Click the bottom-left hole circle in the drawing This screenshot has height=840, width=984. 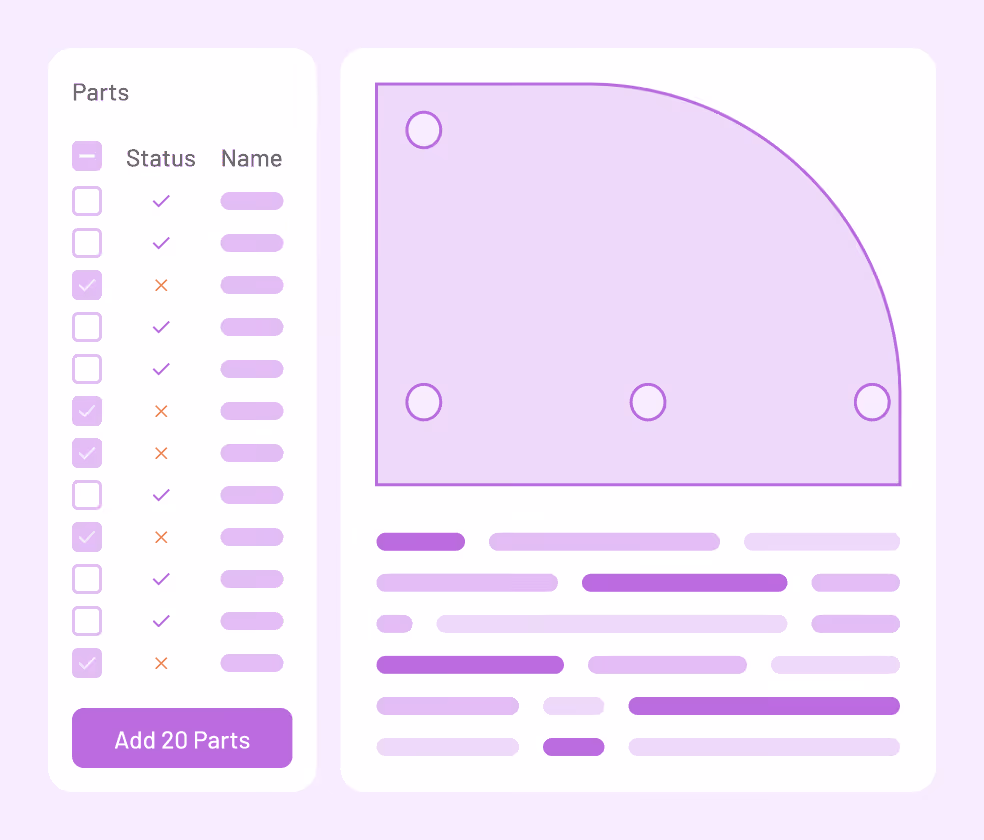pyautogui.click(x=423, y=401)
